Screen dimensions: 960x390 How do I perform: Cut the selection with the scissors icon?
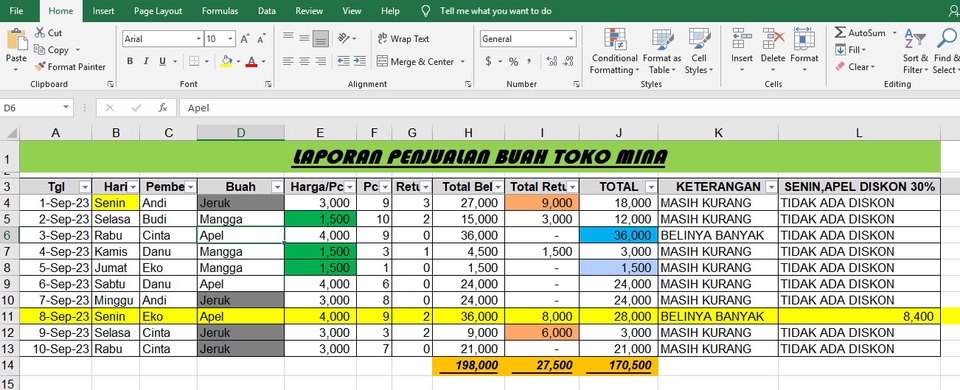point(40,32)
